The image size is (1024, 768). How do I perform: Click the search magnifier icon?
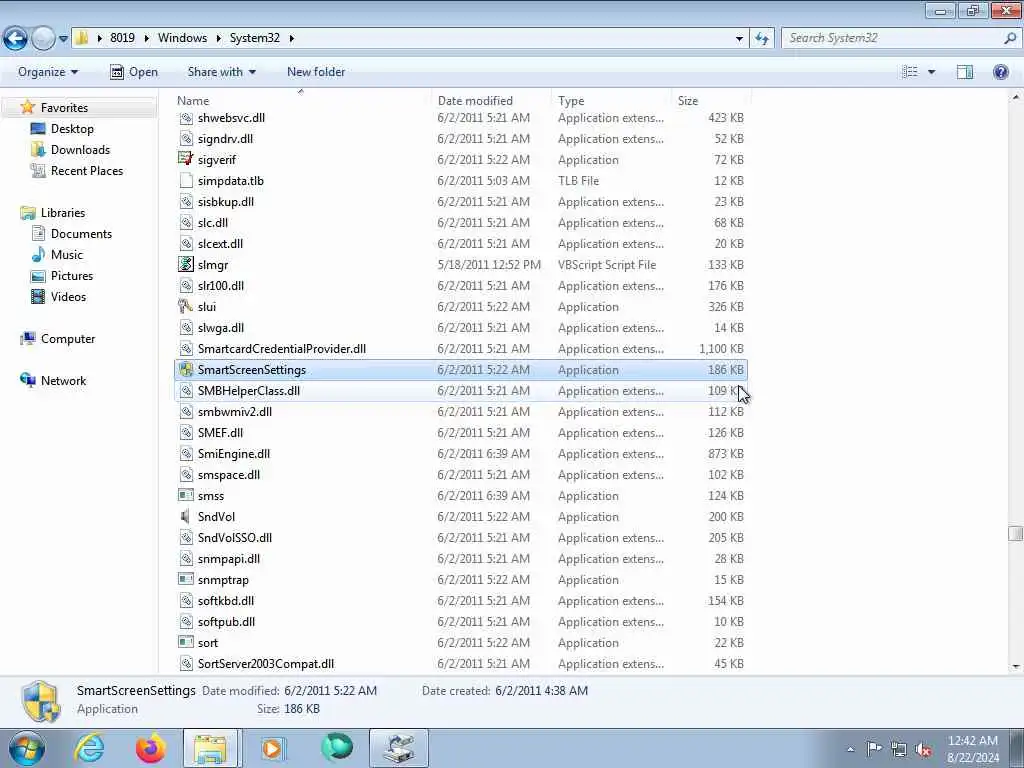click(x=1010, y=38)
